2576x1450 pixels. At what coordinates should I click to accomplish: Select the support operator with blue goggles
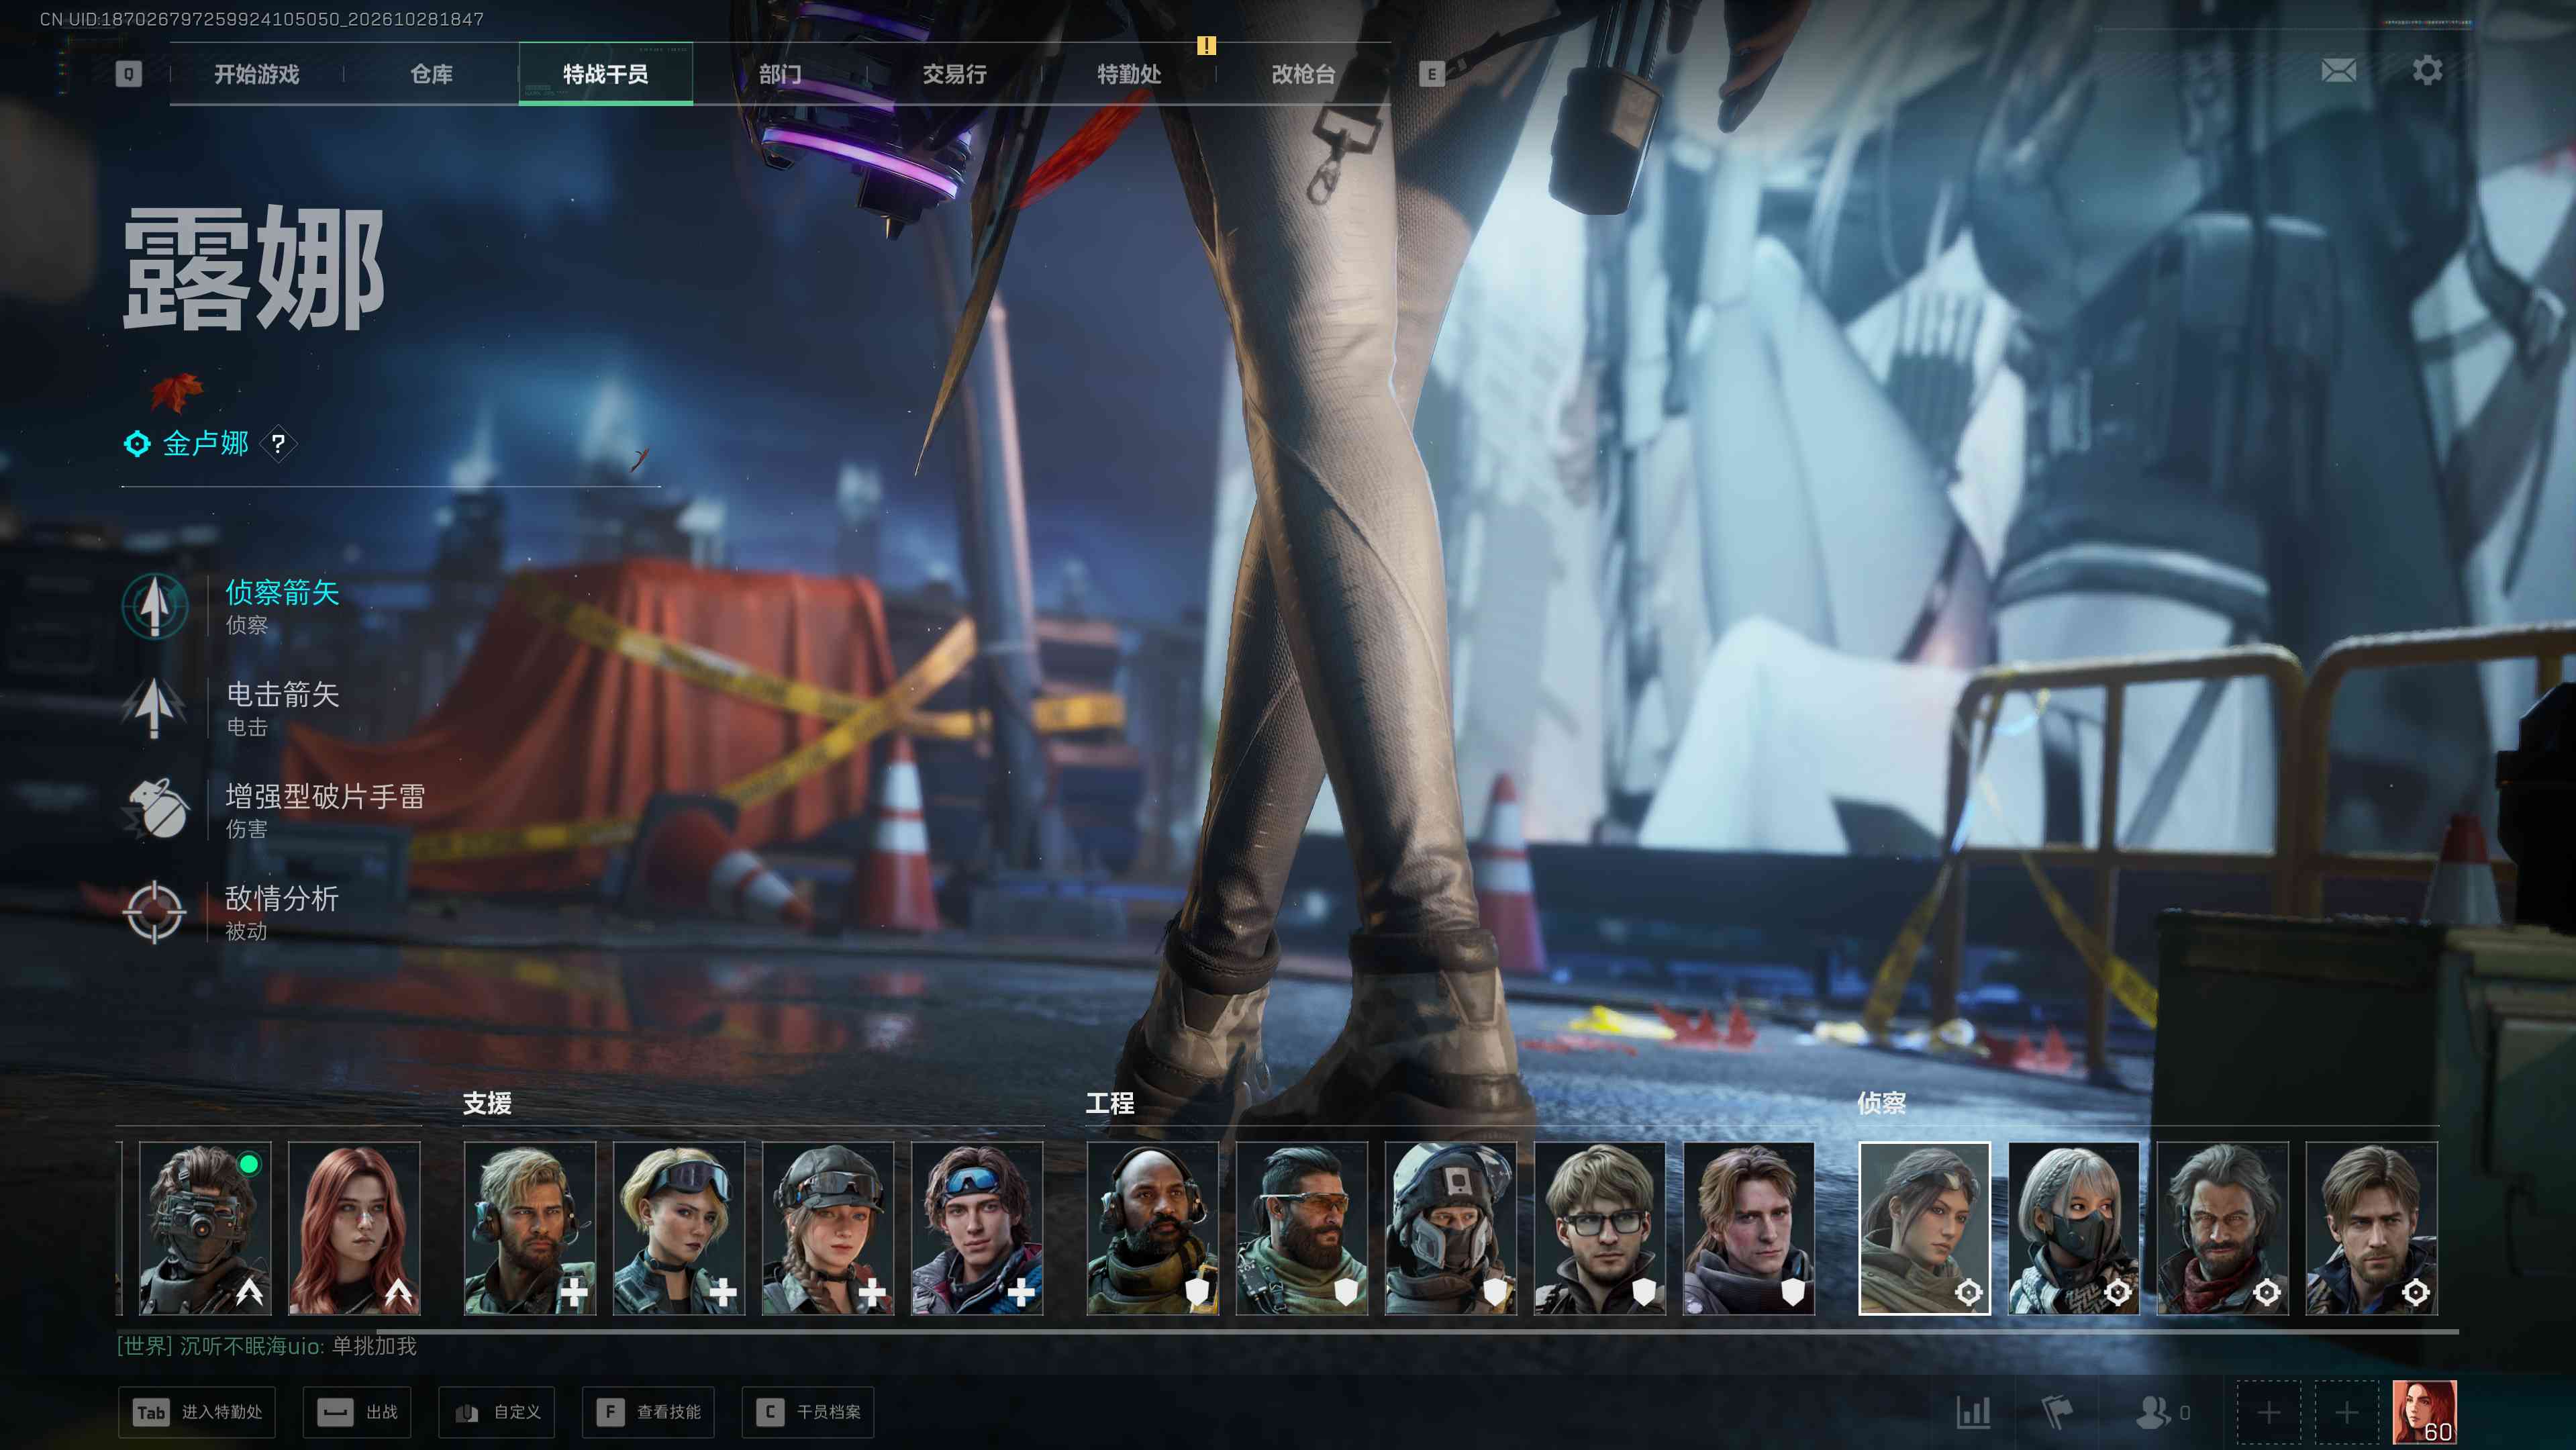pyautogui.click(x=977, y=1229)
